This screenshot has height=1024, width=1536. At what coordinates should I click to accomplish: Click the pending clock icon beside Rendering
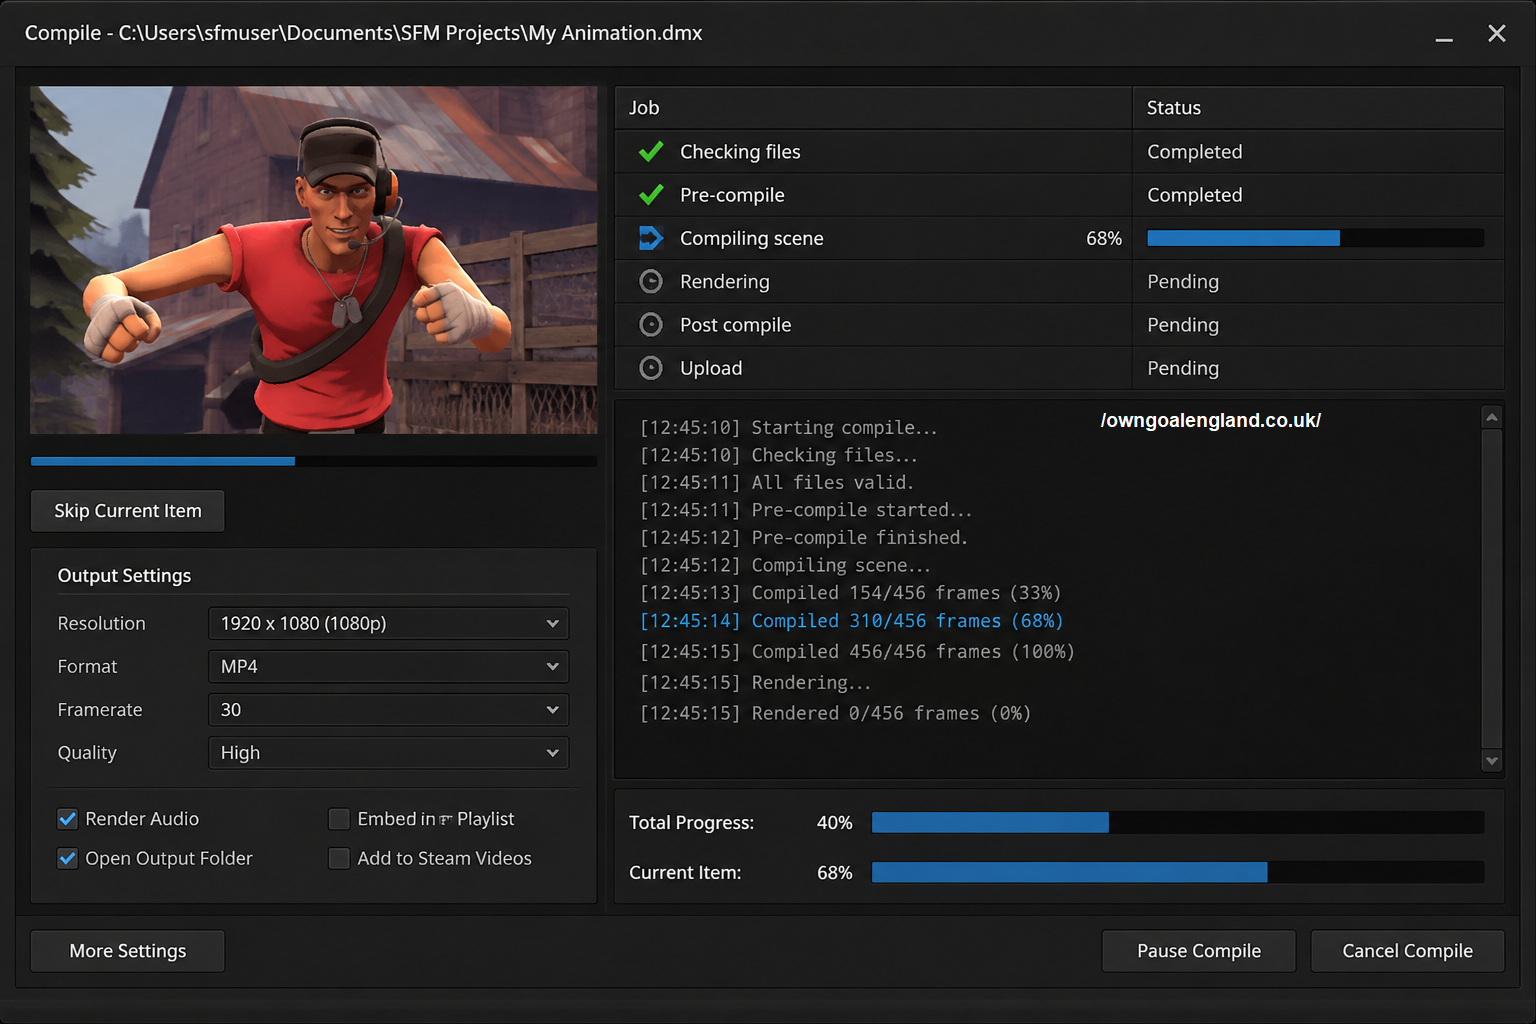(651, 281)
